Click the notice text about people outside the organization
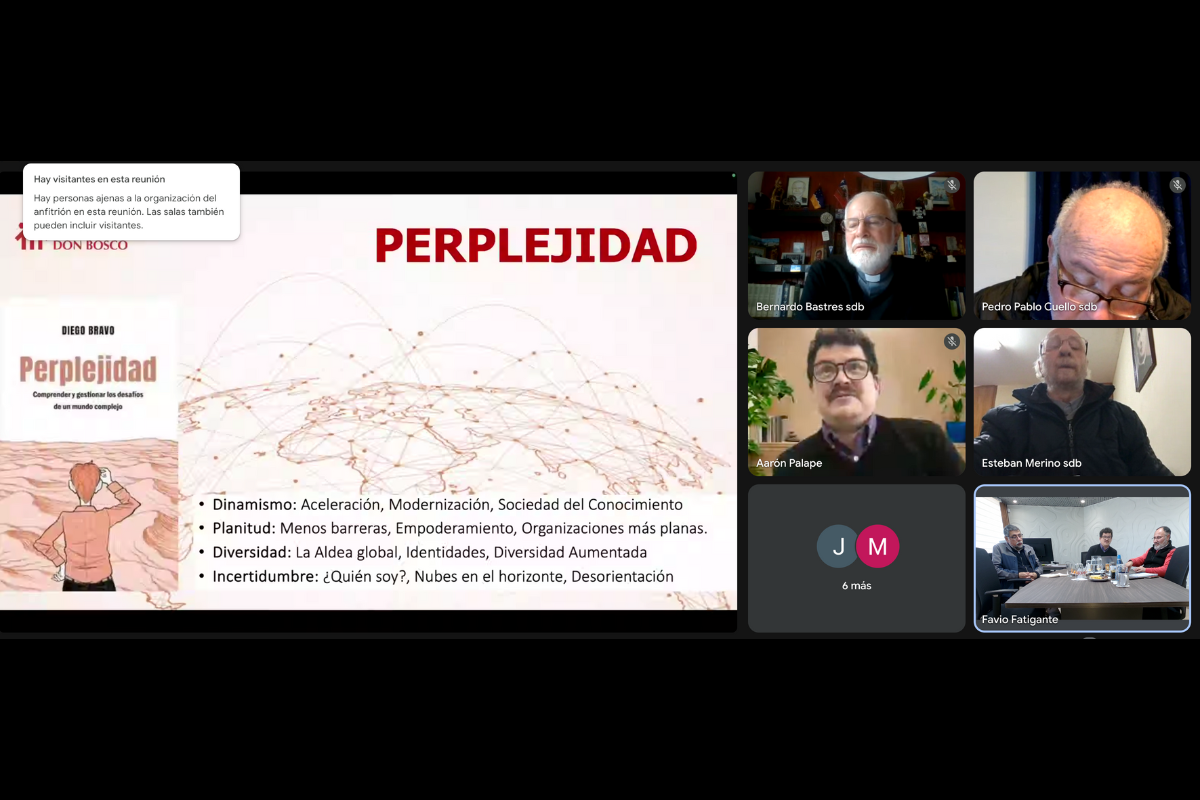This screenshot has height=800, width=1200. point(129,211)
